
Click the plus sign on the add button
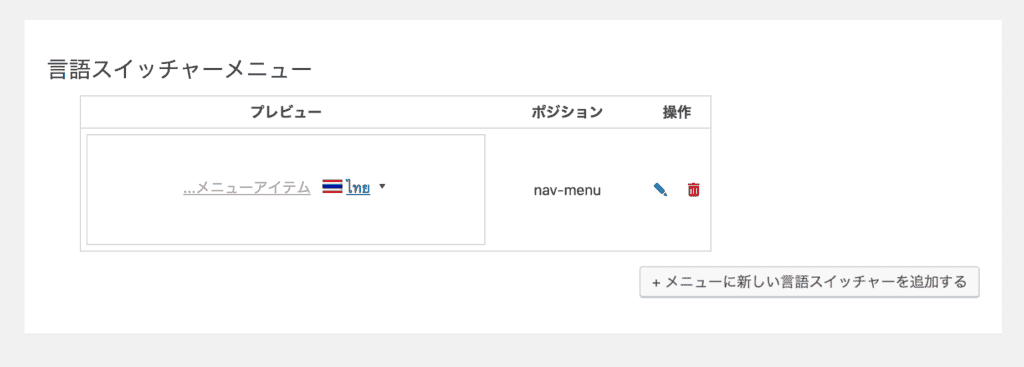pos(656,283)
